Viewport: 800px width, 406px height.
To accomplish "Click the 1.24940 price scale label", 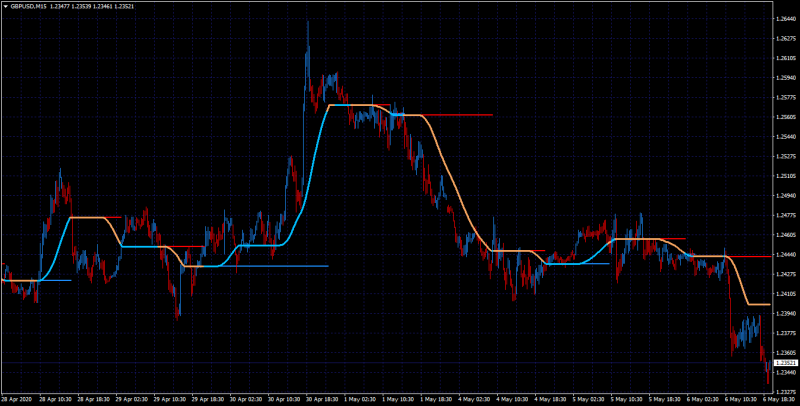I will pos(786,195).
